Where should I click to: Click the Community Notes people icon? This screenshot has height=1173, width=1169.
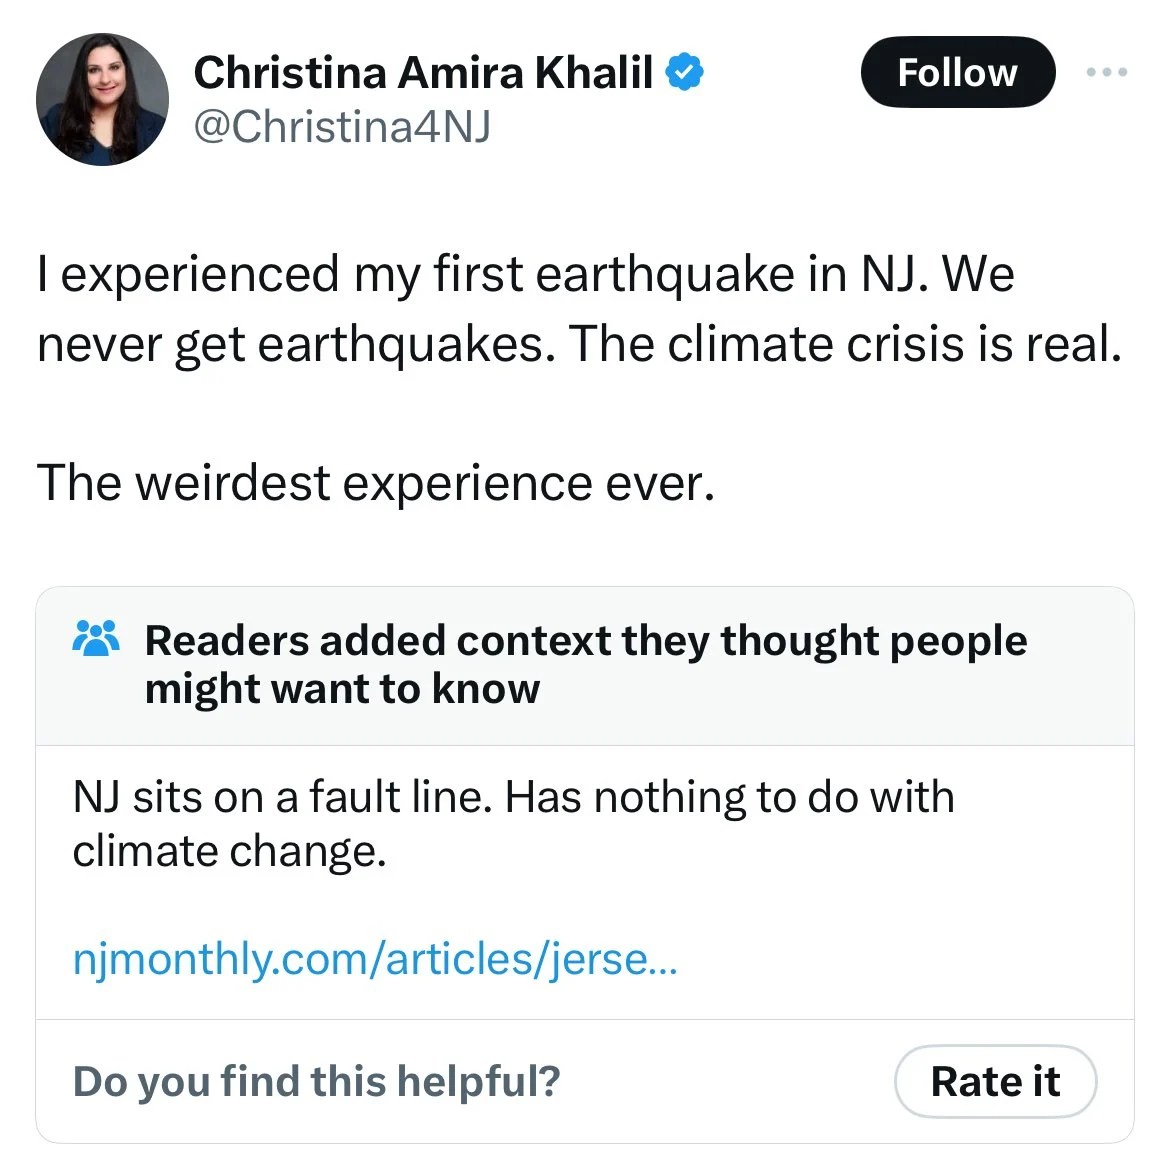97,639
